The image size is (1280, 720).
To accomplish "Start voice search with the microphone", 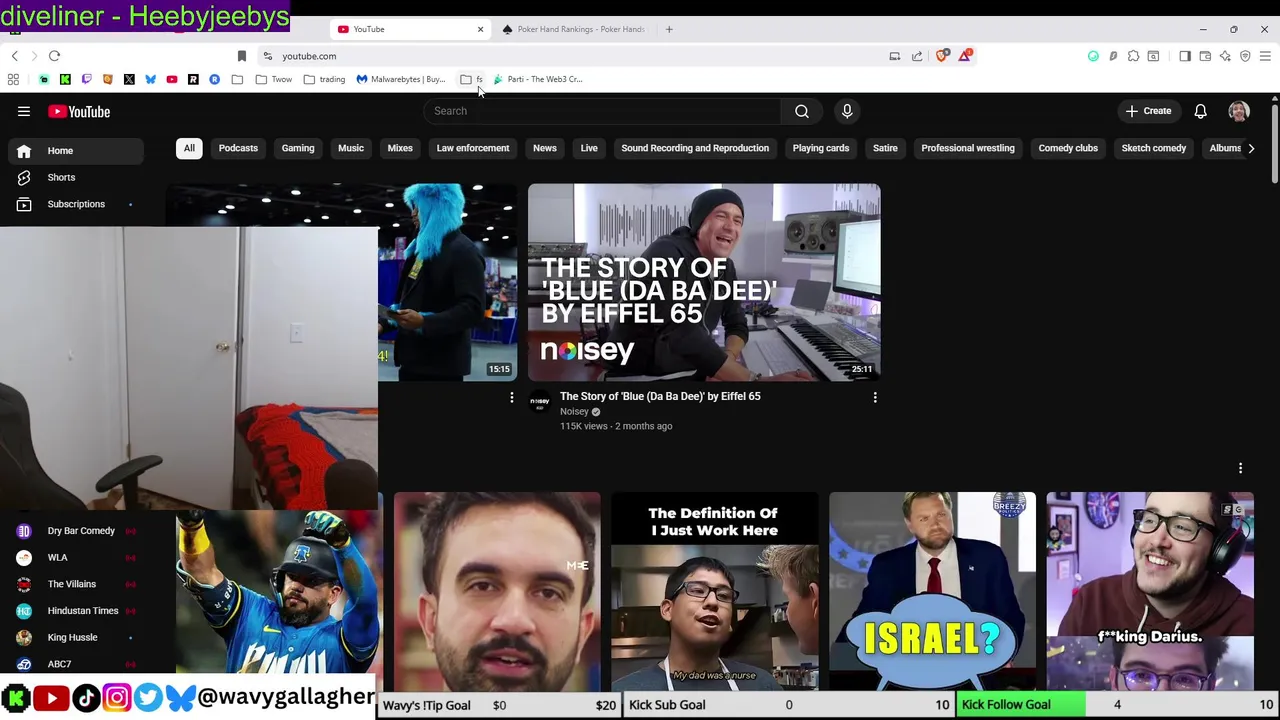I will pos(847,111).
